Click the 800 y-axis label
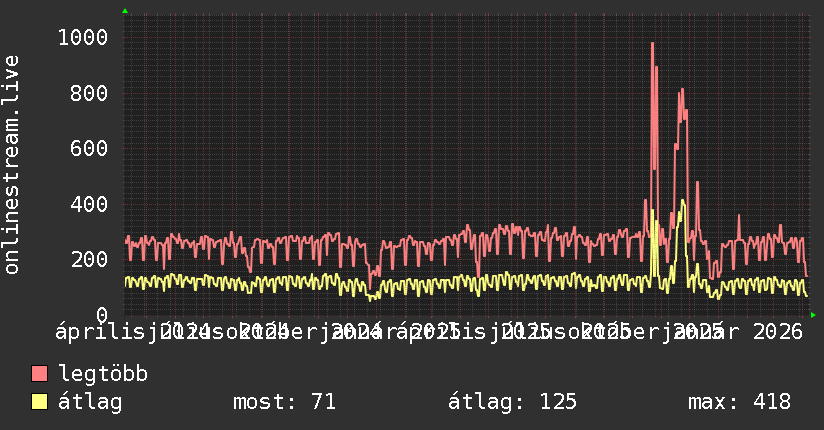Screen dimensions: 824x430 [89, 93]
